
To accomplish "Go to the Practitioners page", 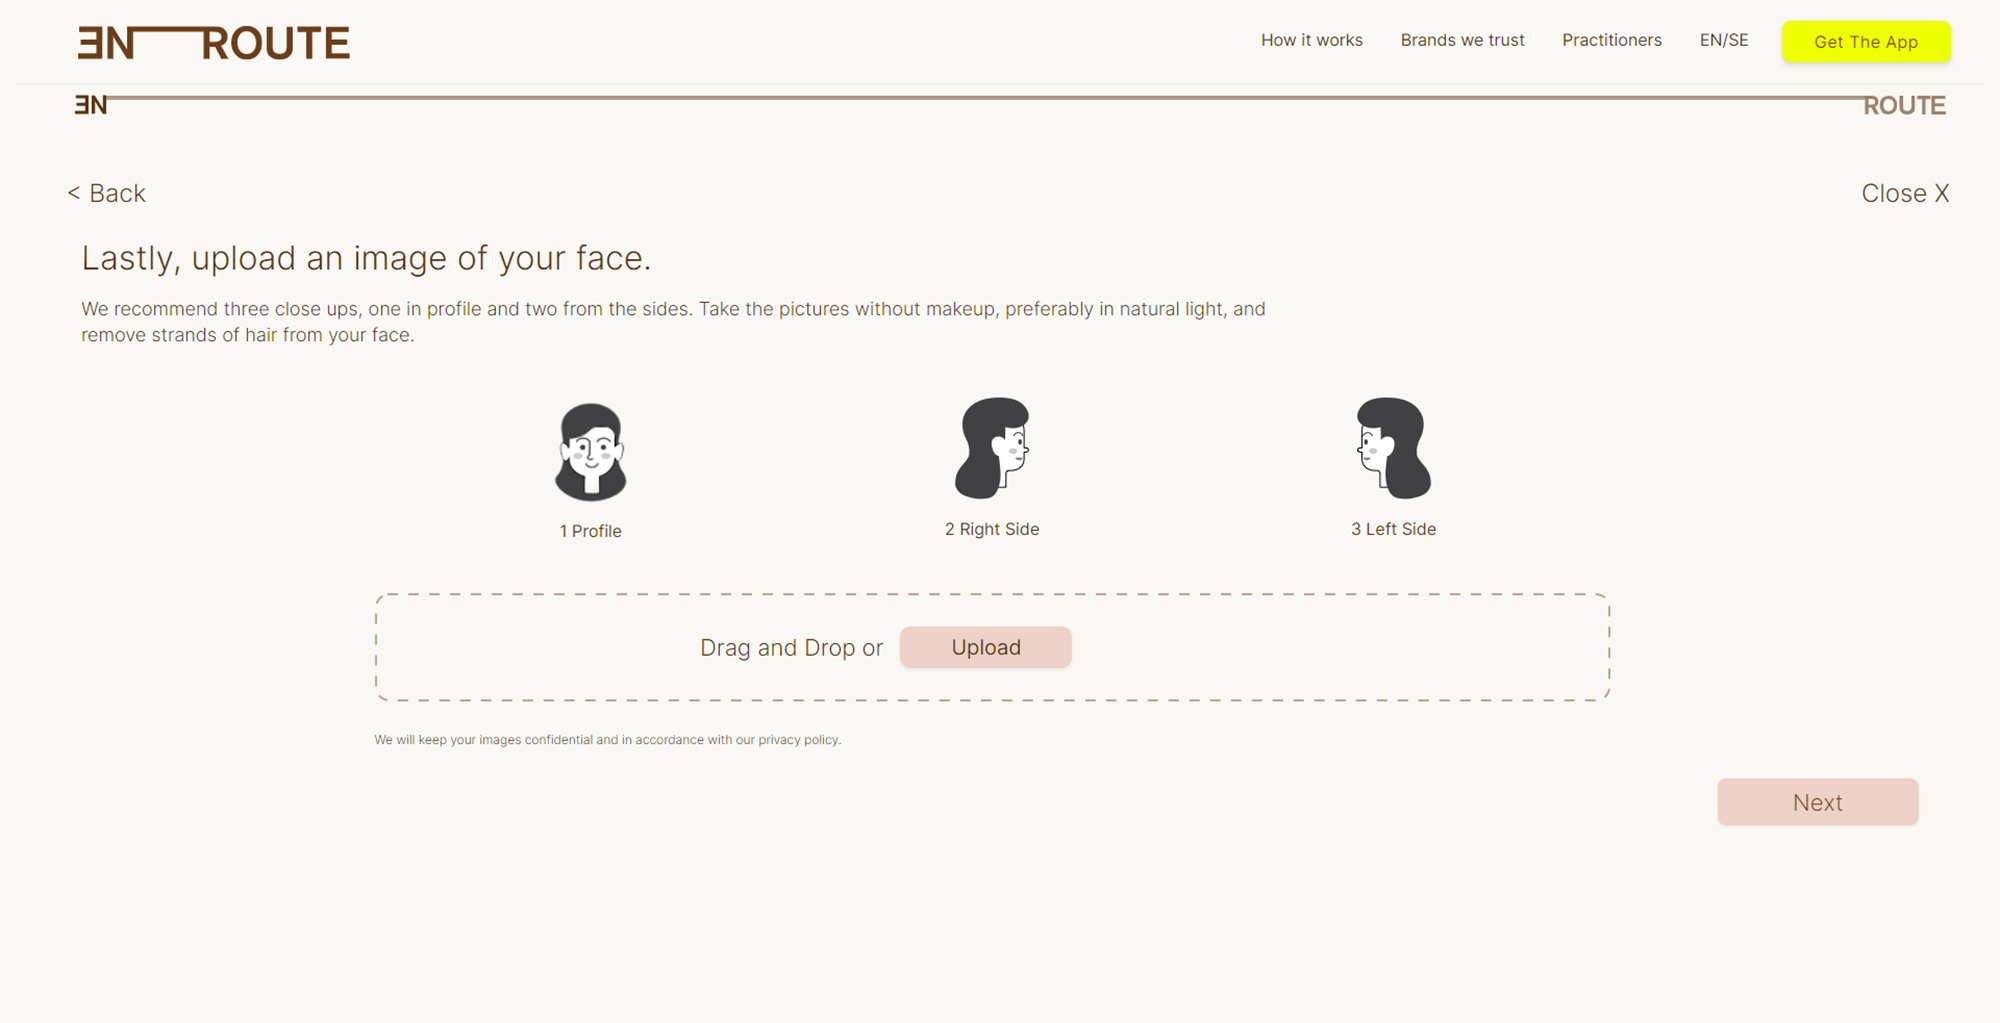I will (x=1611, y=40).
